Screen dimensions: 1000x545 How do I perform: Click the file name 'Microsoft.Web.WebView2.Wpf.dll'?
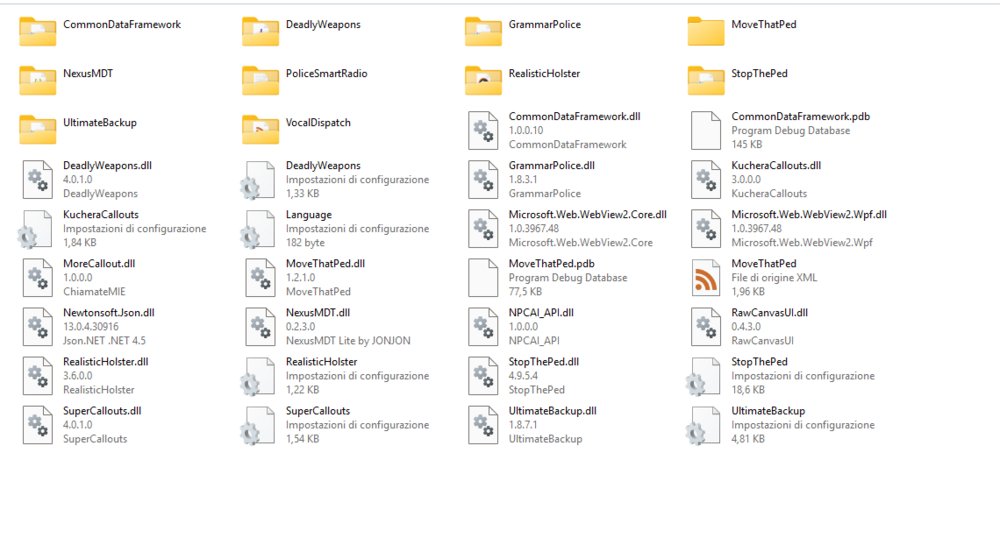(809, 215)
